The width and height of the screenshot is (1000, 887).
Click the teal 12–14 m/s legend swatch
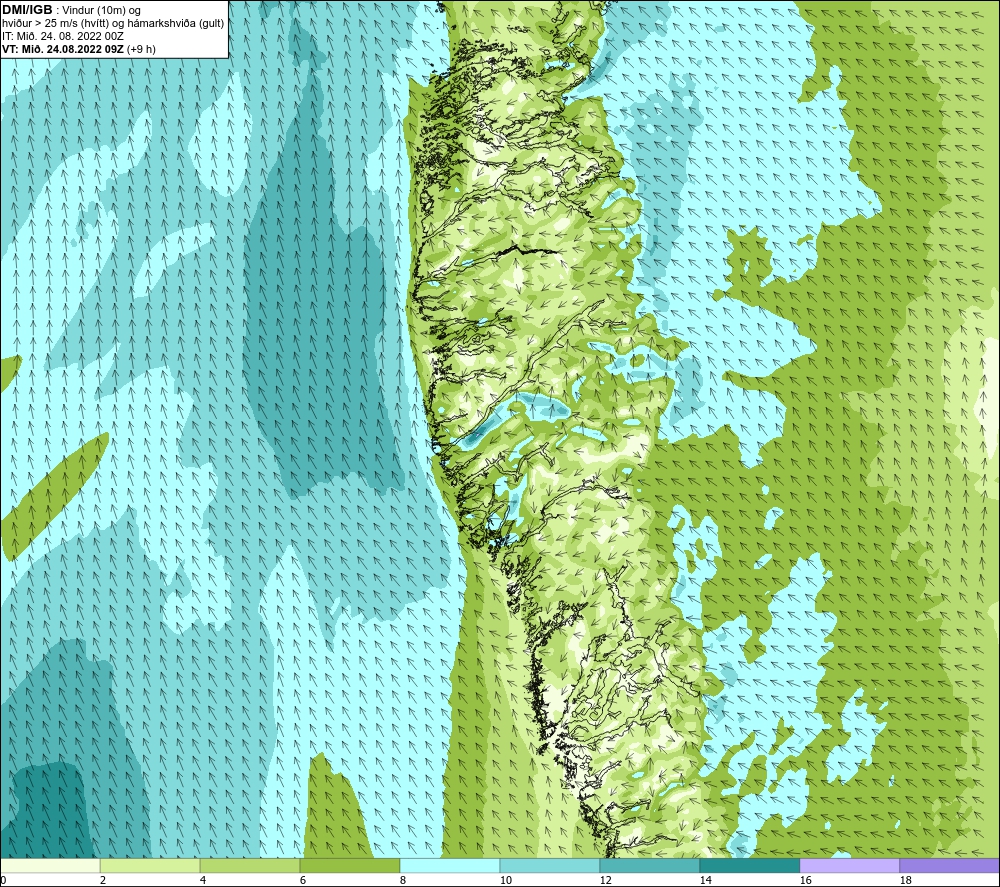pyautogui.click(x=649, y=865)
